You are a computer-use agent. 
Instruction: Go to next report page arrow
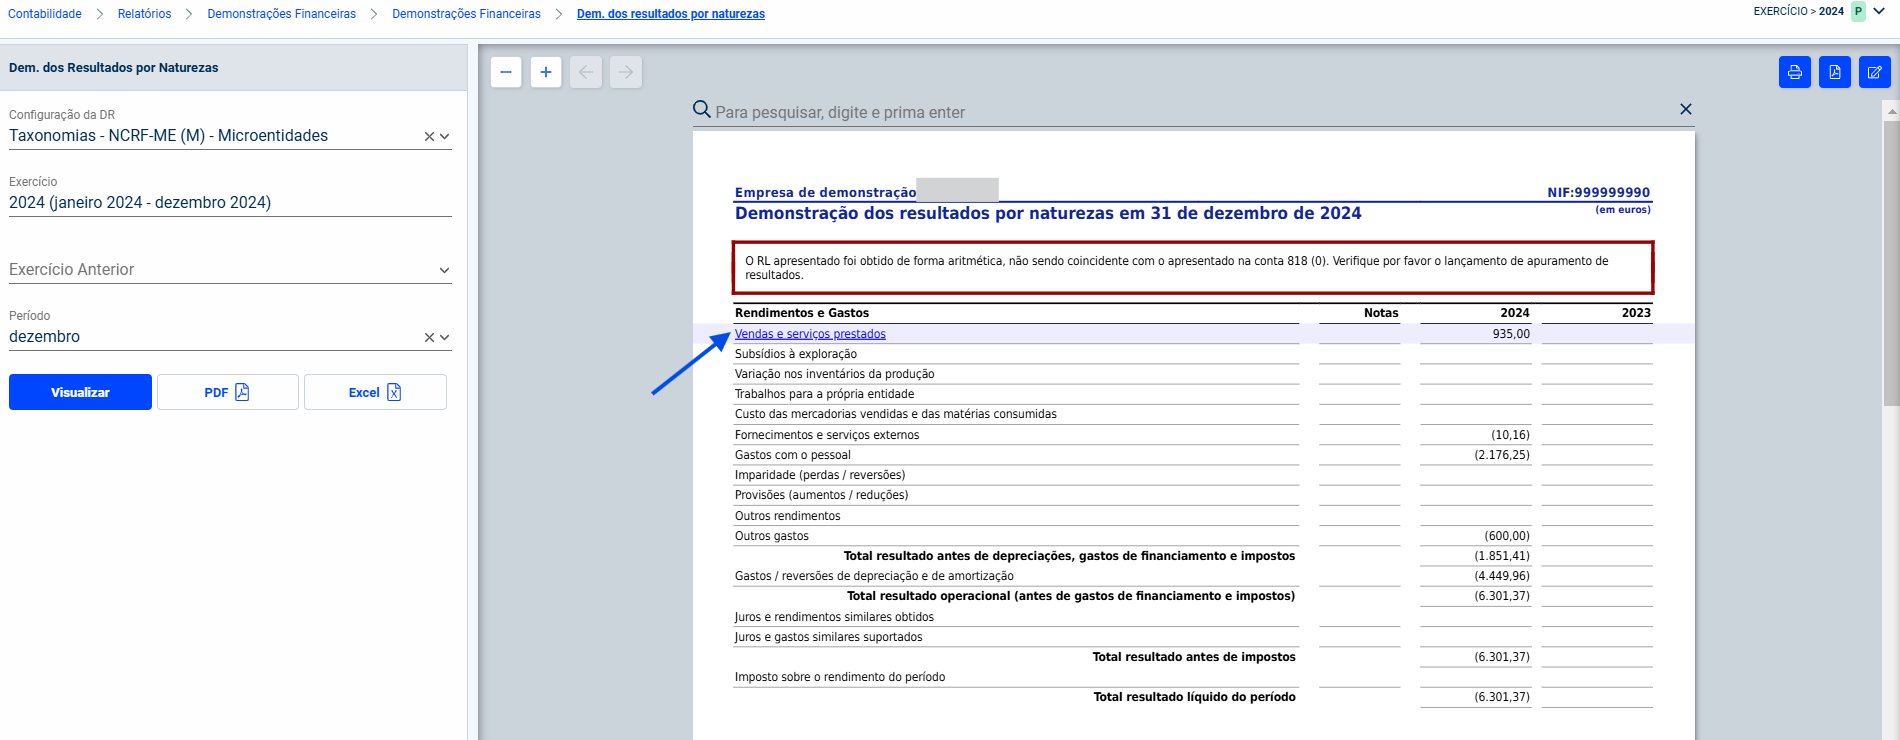tap(626, 72)
